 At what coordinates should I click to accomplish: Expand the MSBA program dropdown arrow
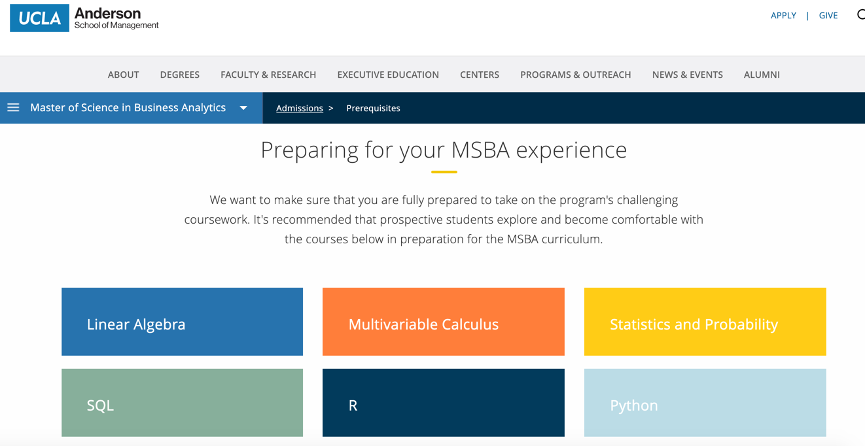243,108
